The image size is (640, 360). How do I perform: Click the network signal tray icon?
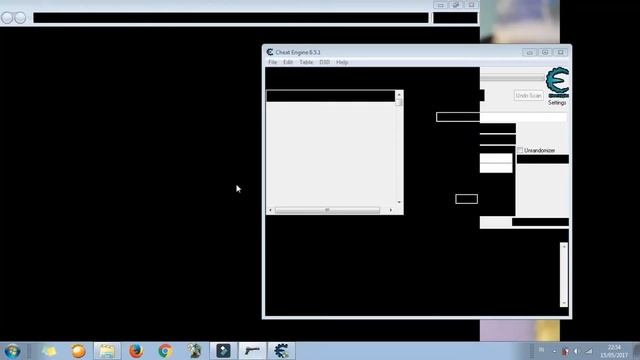coord(589,351)
